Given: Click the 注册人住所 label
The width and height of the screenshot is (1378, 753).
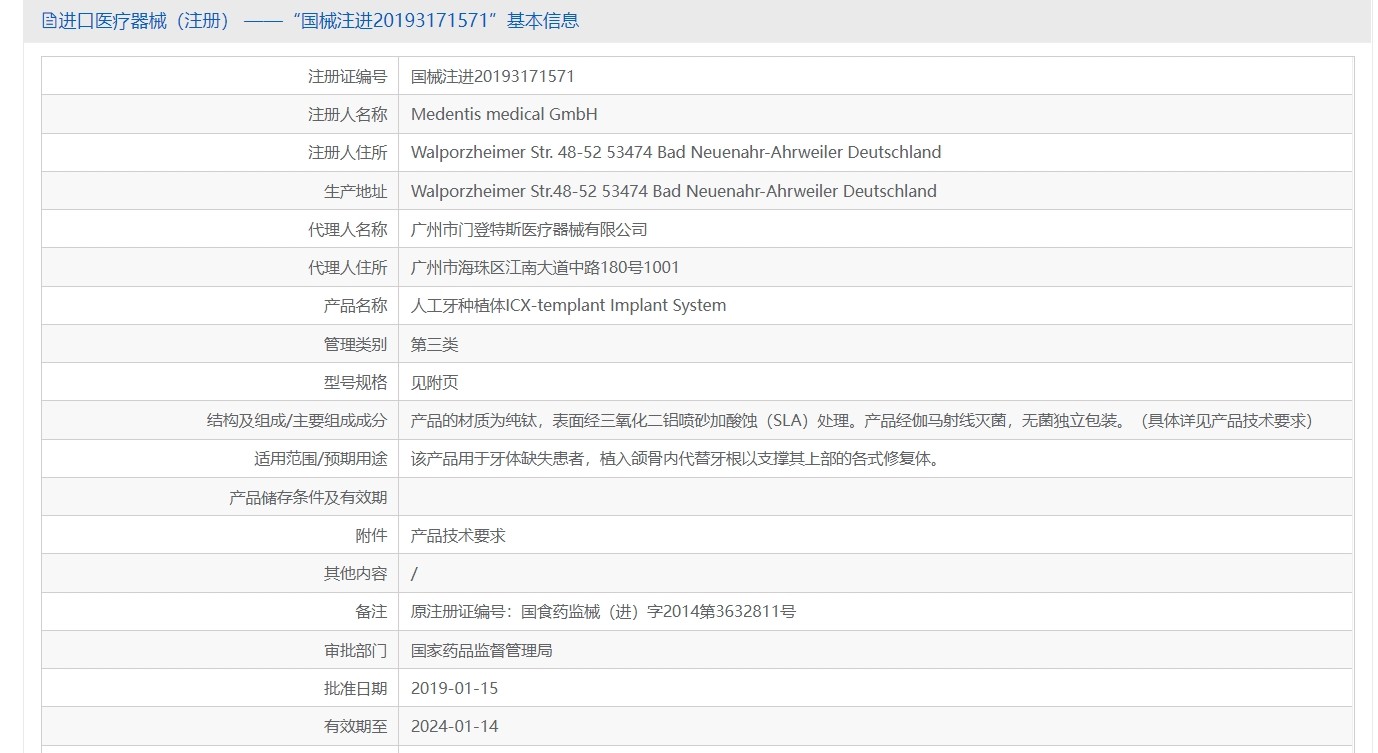Looking at the screenshot, I should tap(347, 152).
